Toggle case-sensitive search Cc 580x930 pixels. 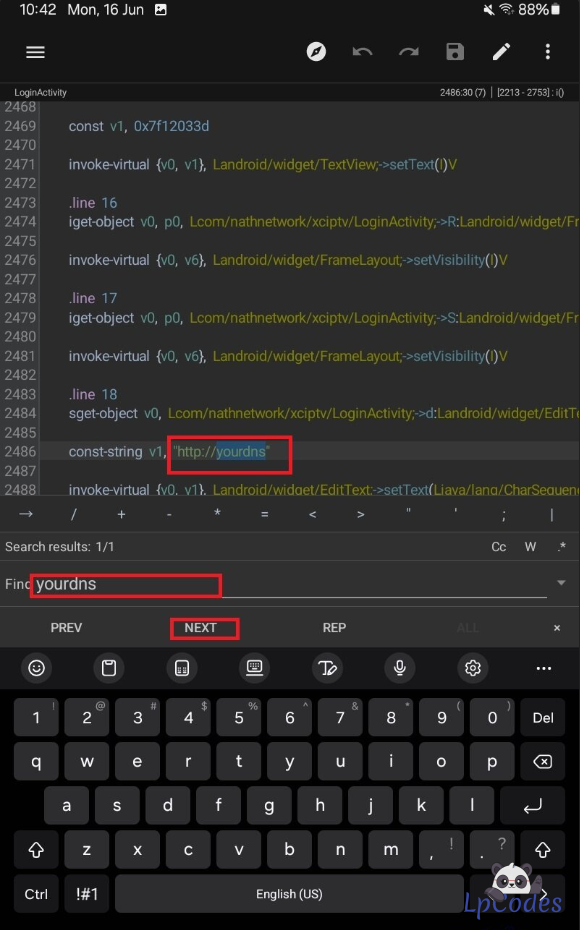pos(499,547)
